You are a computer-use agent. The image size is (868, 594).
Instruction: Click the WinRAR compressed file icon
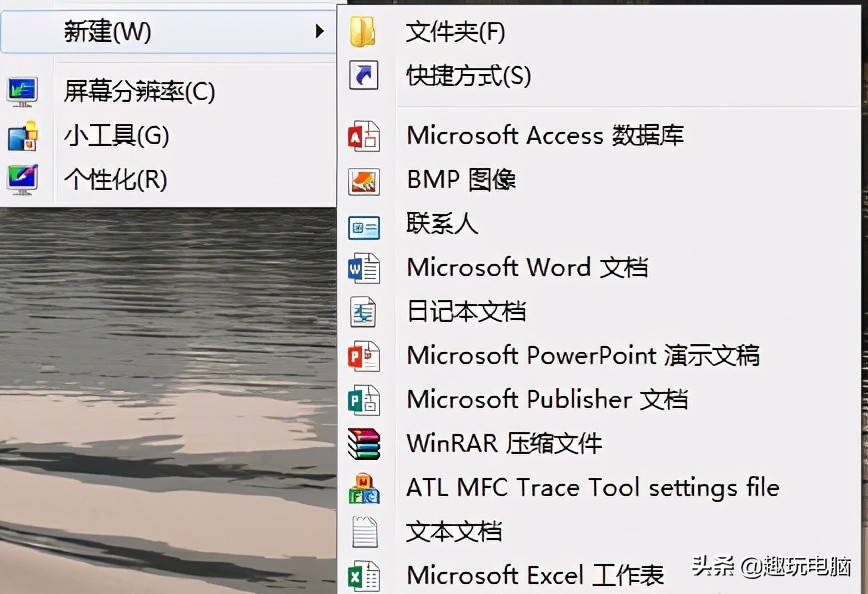pos(364,443)
